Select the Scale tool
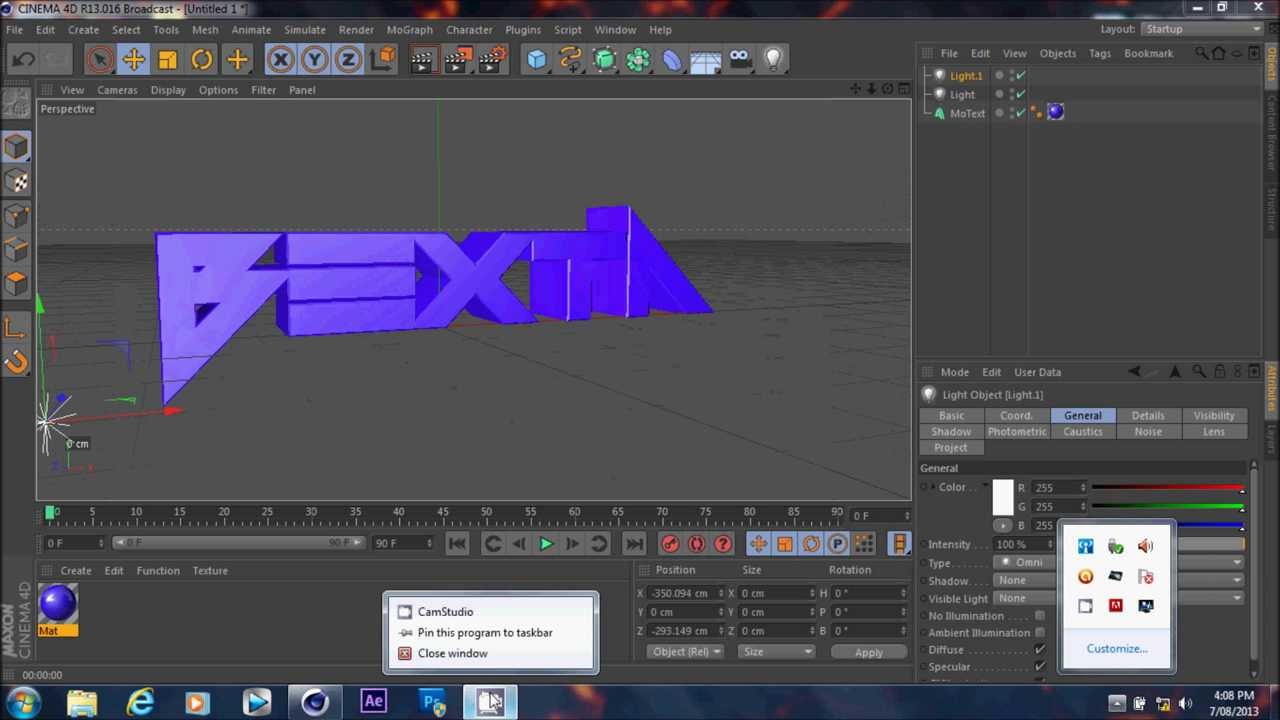This screenshot has height=720, width=1280. point(167,60)
